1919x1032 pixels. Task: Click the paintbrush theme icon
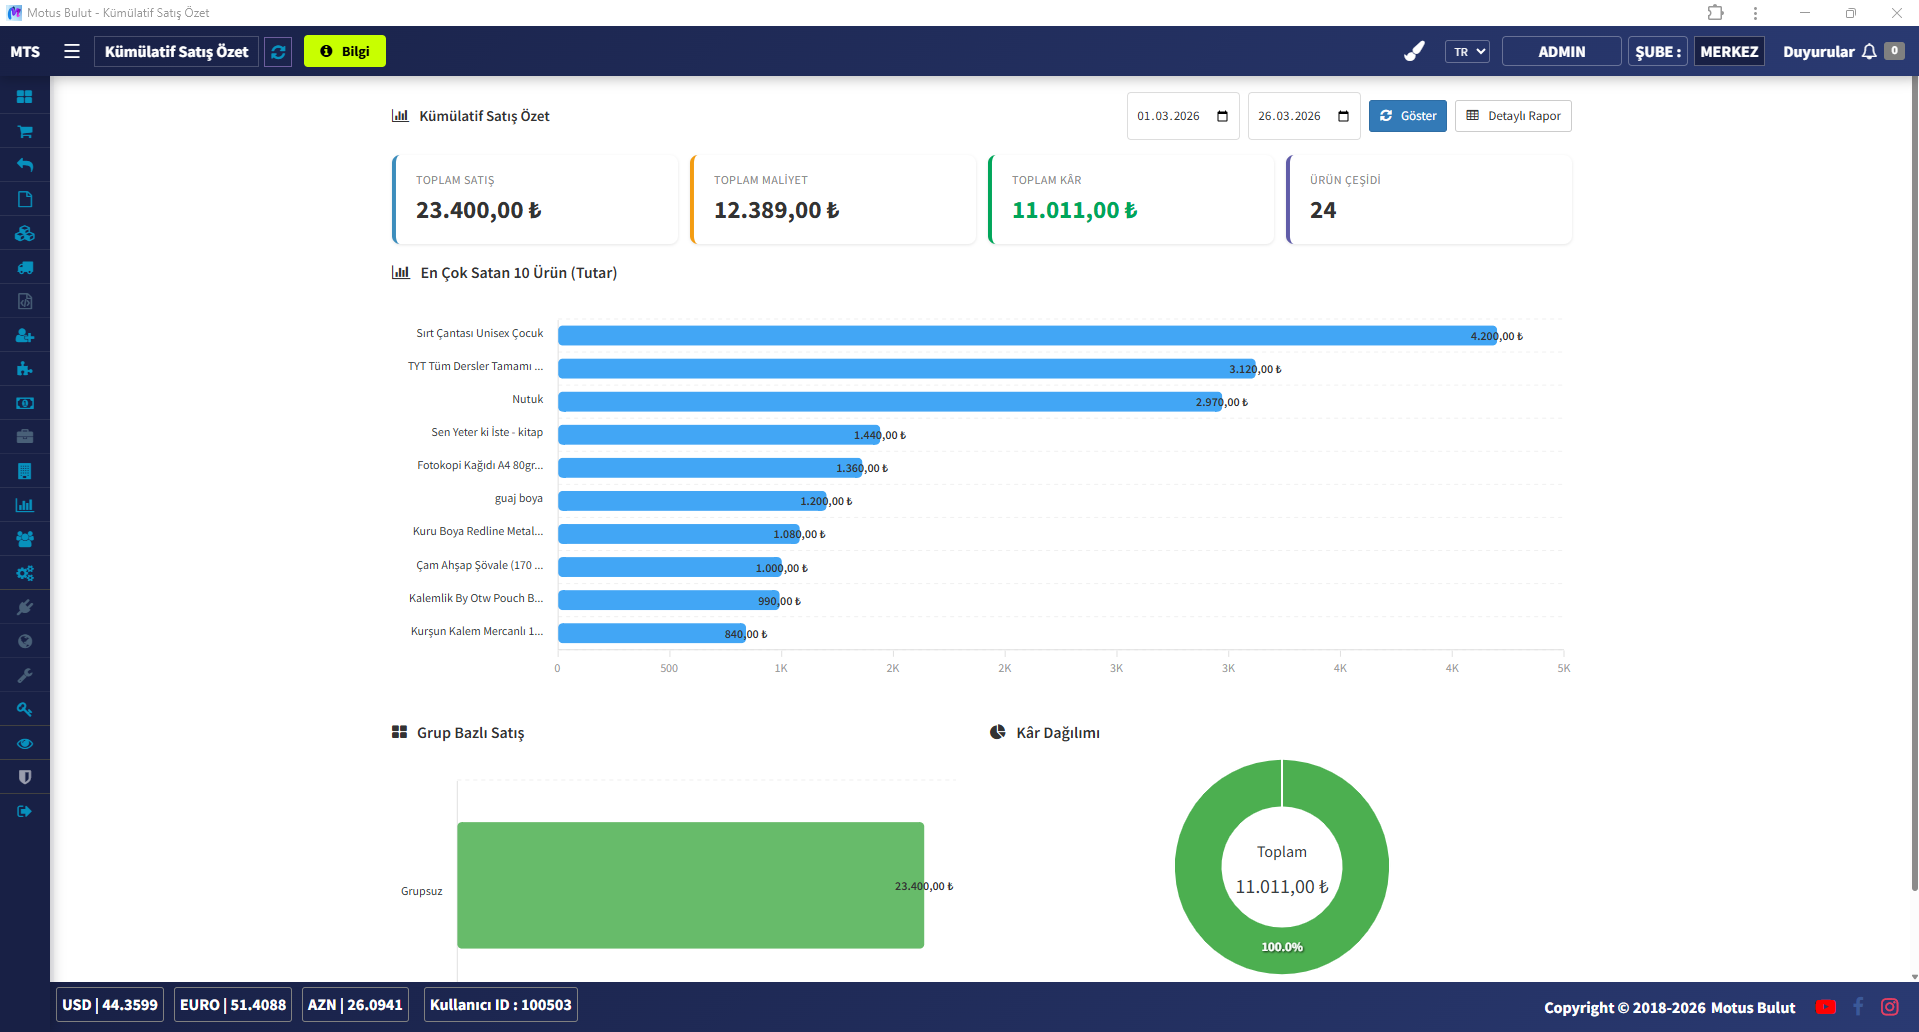coord(1414,51)
